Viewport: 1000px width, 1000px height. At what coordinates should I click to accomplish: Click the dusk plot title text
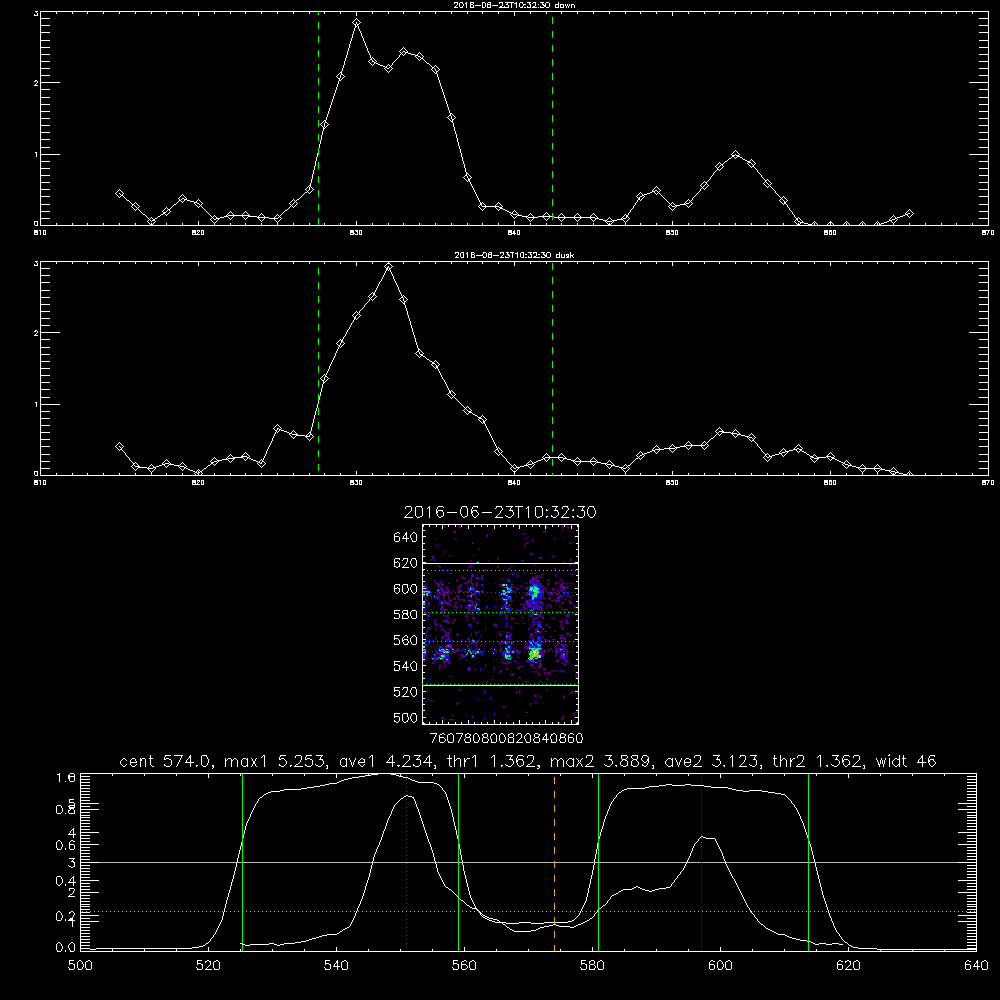click(514, 255)
